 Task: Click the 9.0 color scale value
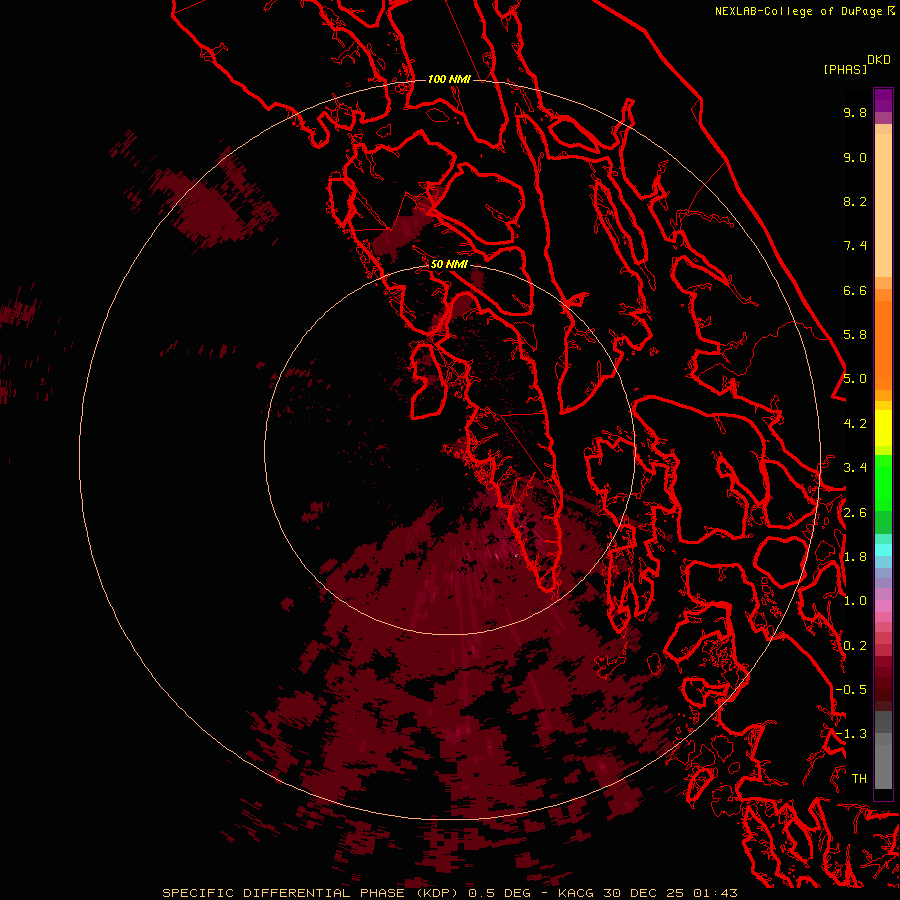(855, 157)
